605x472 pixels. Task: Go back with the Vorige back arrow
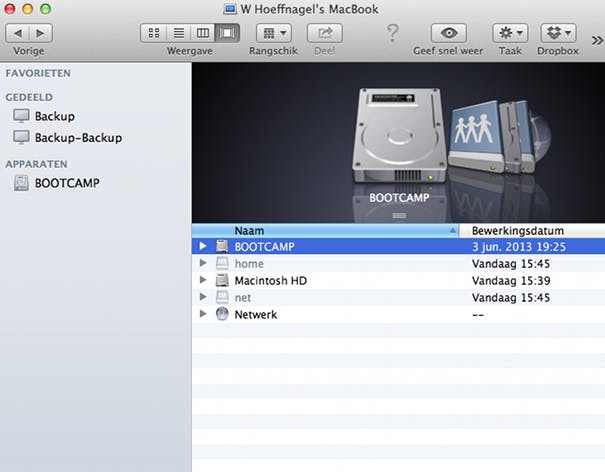click(17, 33)
